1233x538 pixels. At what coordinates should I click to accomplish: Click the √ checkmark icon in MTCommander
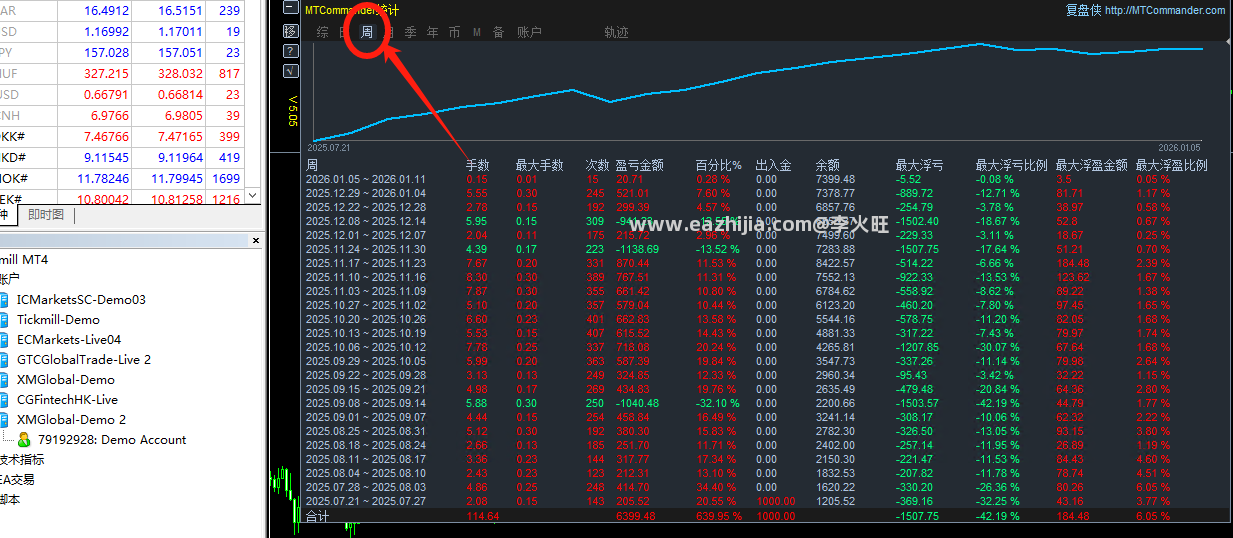tap(290, 71)
